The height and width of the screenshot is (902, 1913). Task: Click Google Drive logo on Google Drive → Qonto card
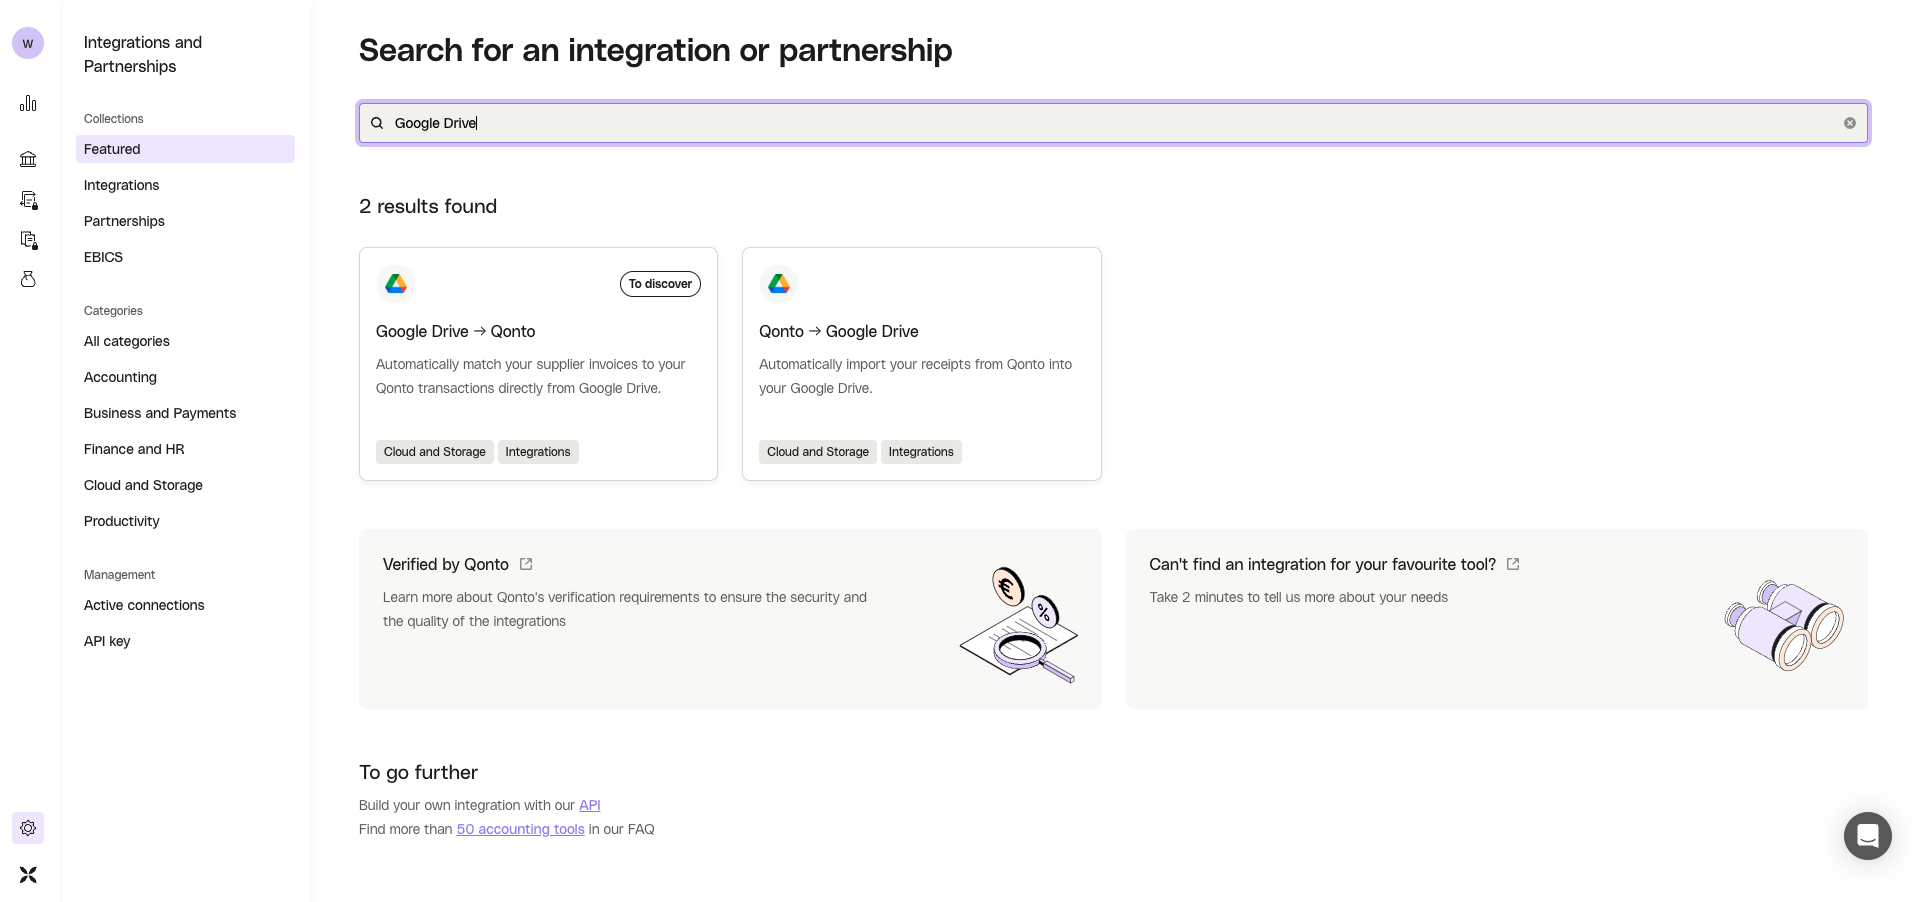(396, 284)
